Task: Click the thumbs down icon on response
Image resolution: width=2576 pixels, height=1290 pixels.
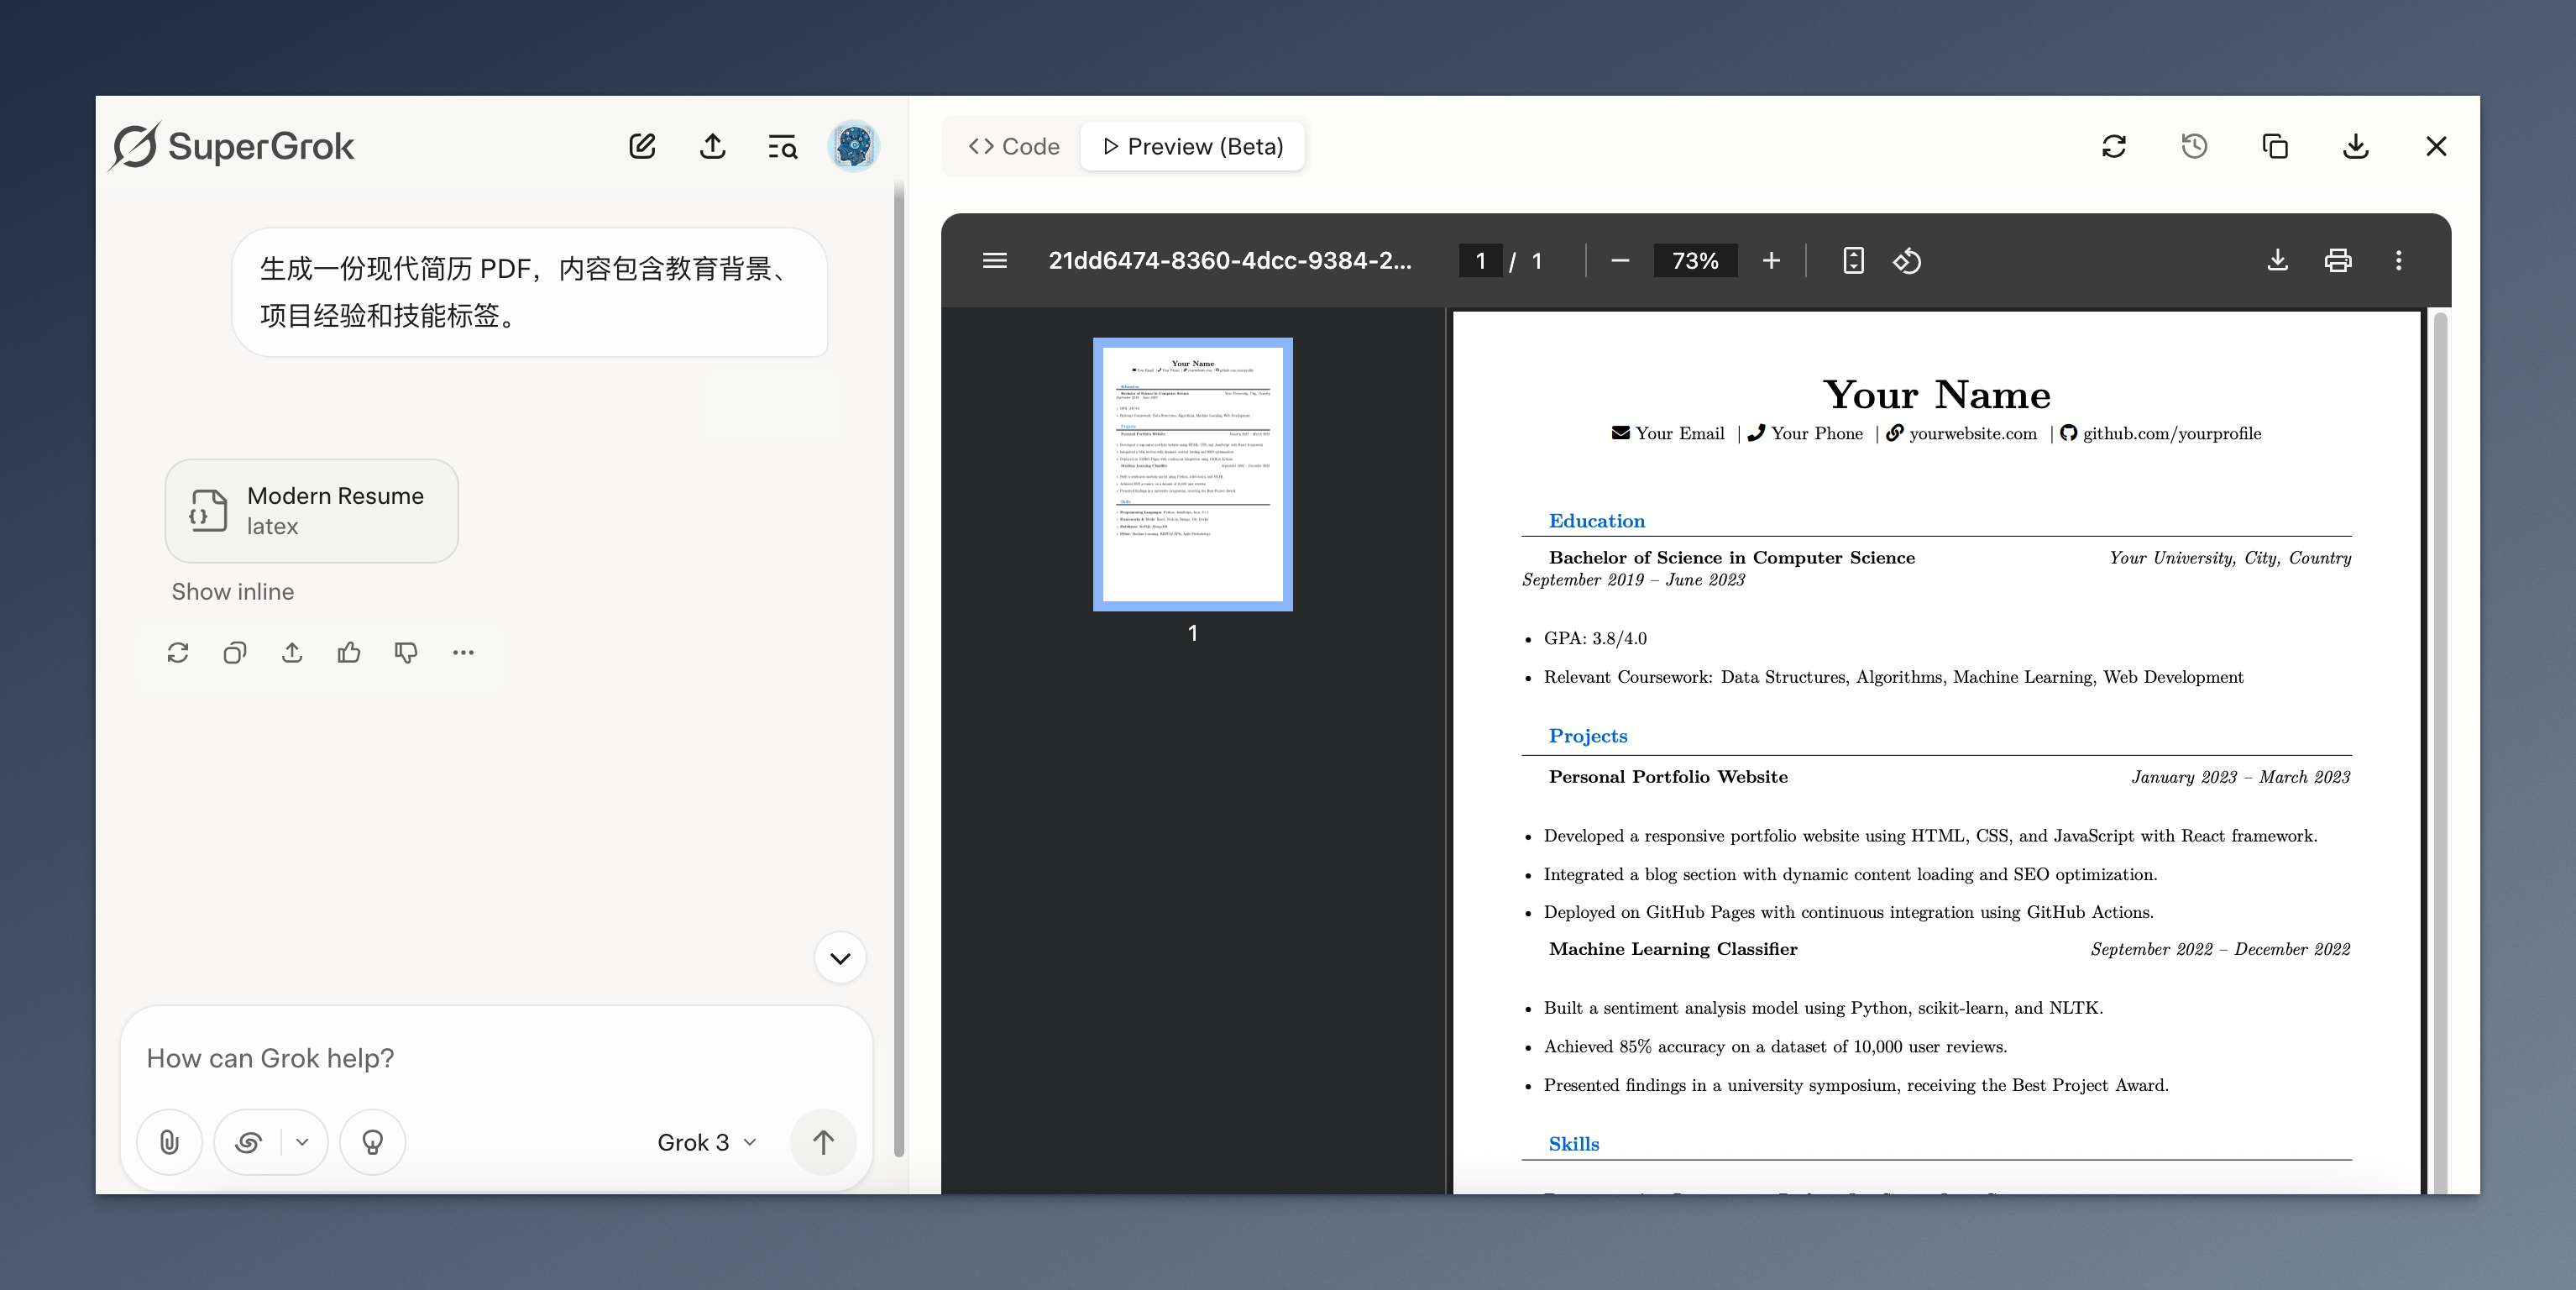Action: point(406,653)
